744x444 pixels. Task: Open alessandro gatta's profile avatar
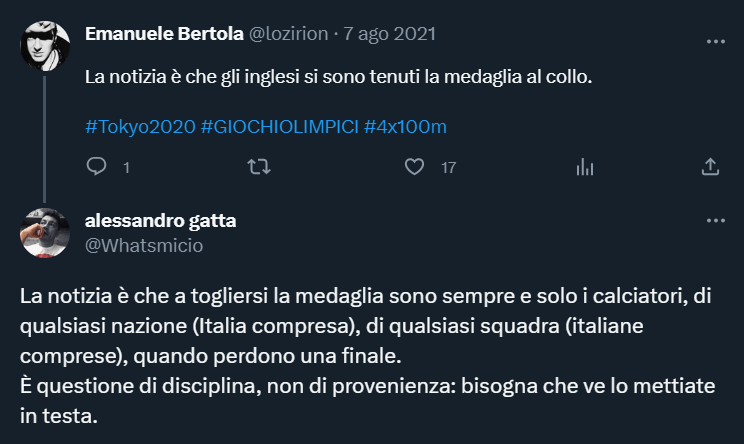[45, 233]
